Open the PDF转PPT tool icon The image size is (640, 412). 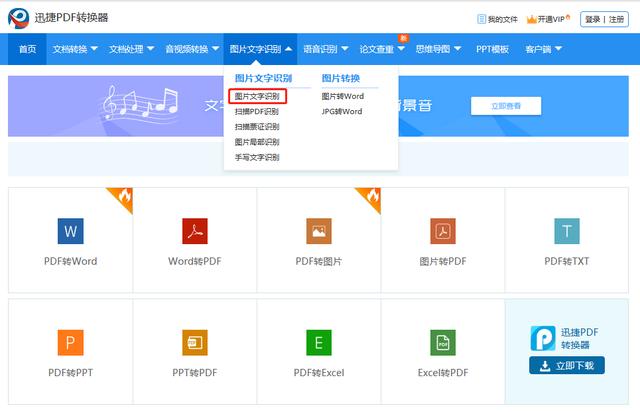click(71, 343)
